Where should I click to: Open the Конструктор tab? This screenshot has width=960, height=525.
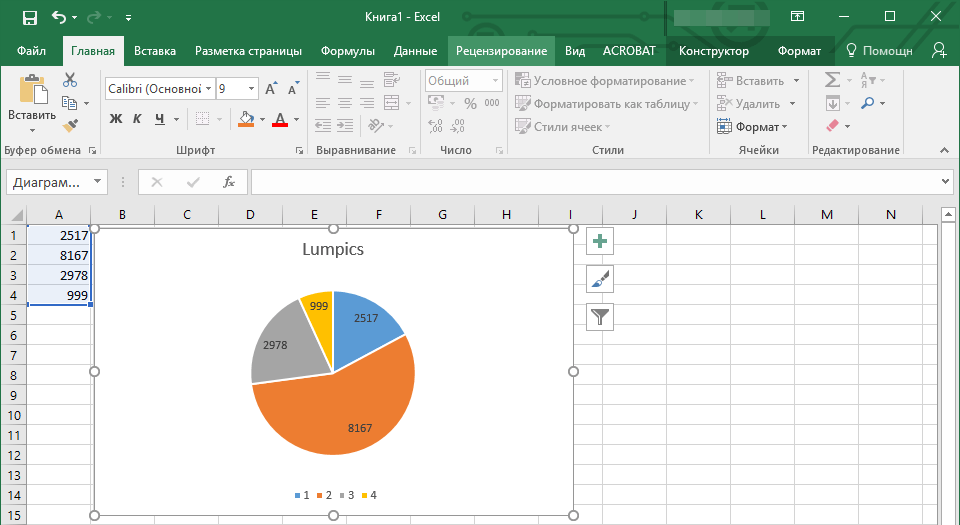point(713,51)
